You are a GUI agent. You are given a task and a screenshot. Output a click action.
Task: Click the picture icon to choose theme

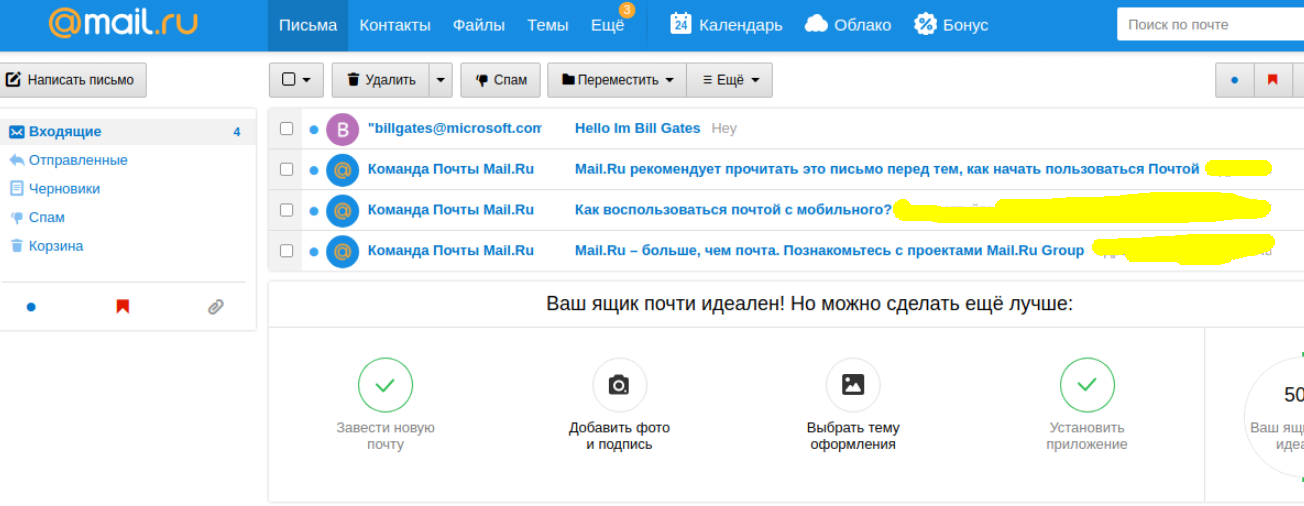click(853, 385)
